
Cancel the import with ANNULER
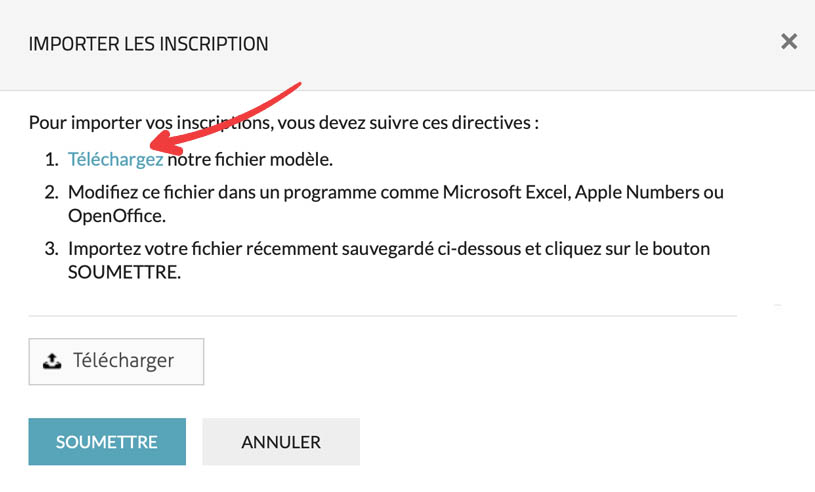click(281, 442)
